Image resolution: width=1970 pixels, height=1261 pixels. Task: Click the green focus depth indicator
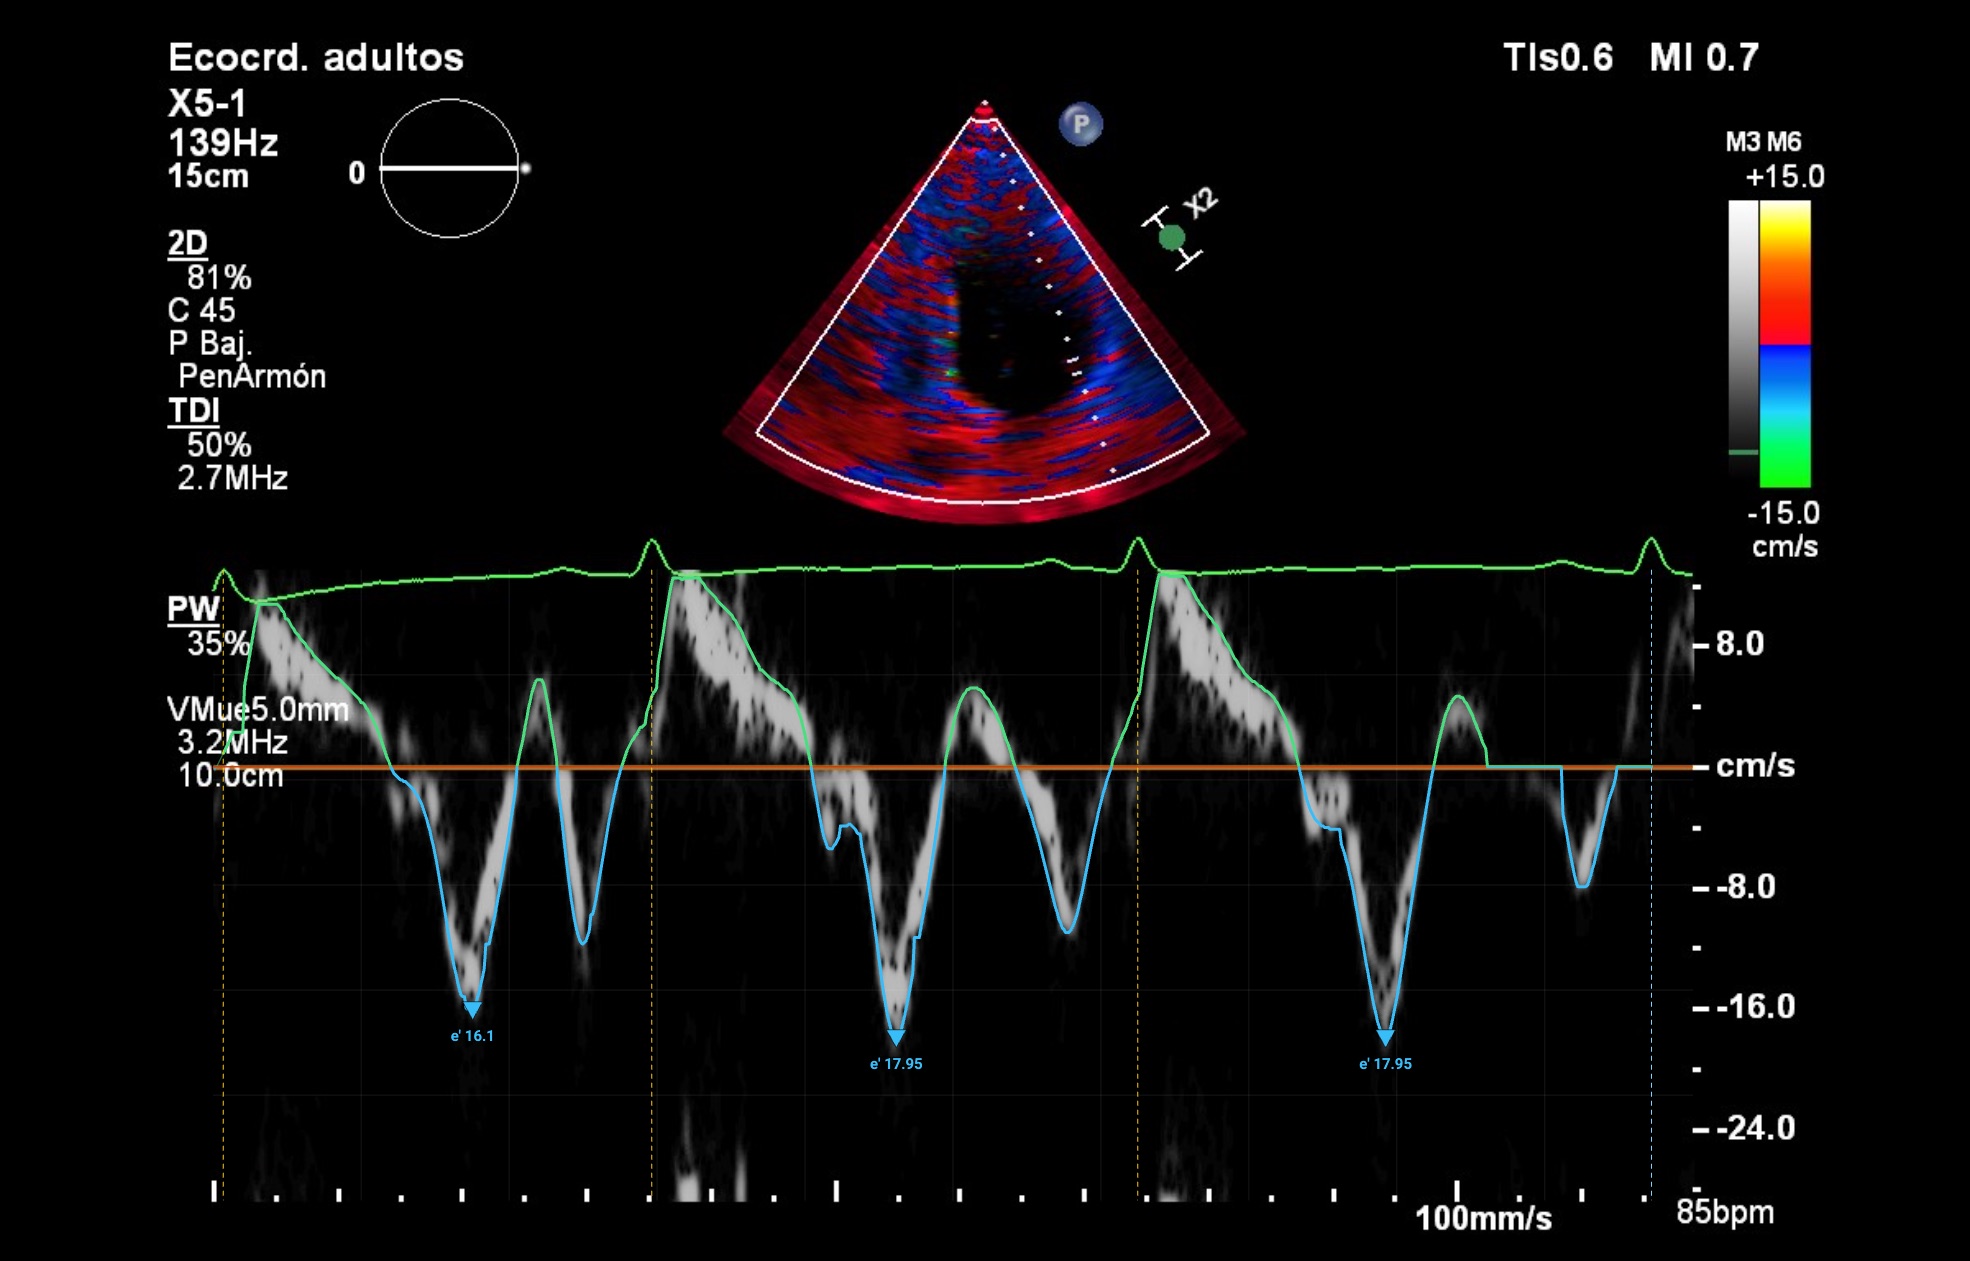[x=1172, y=237]
